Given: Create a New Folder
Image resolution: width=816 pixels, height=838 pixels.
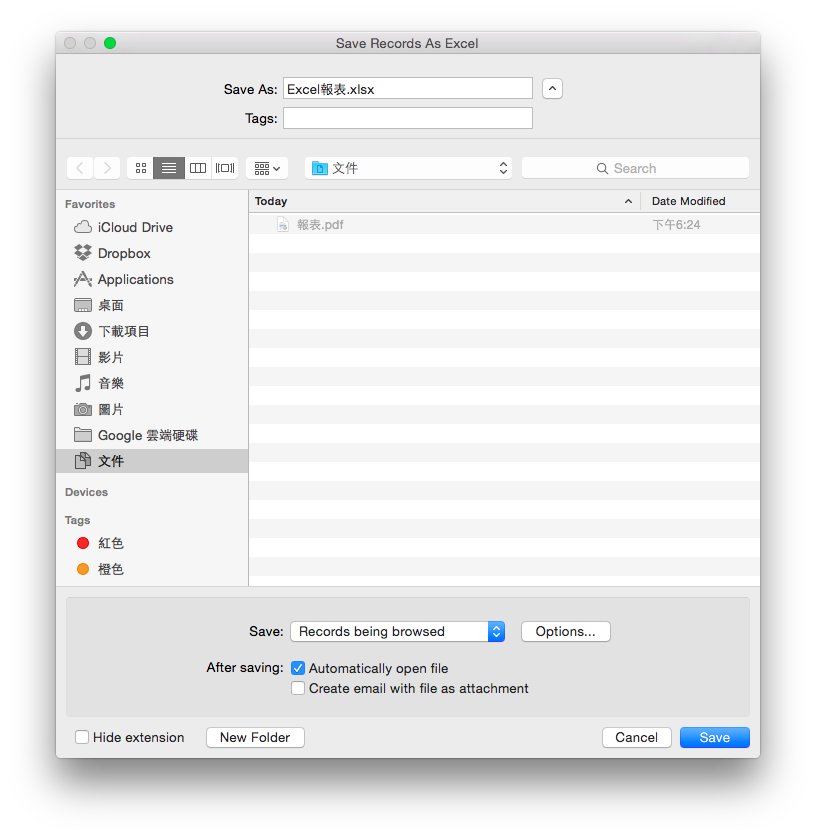Looking at the screenshot, I should point(255,738).
